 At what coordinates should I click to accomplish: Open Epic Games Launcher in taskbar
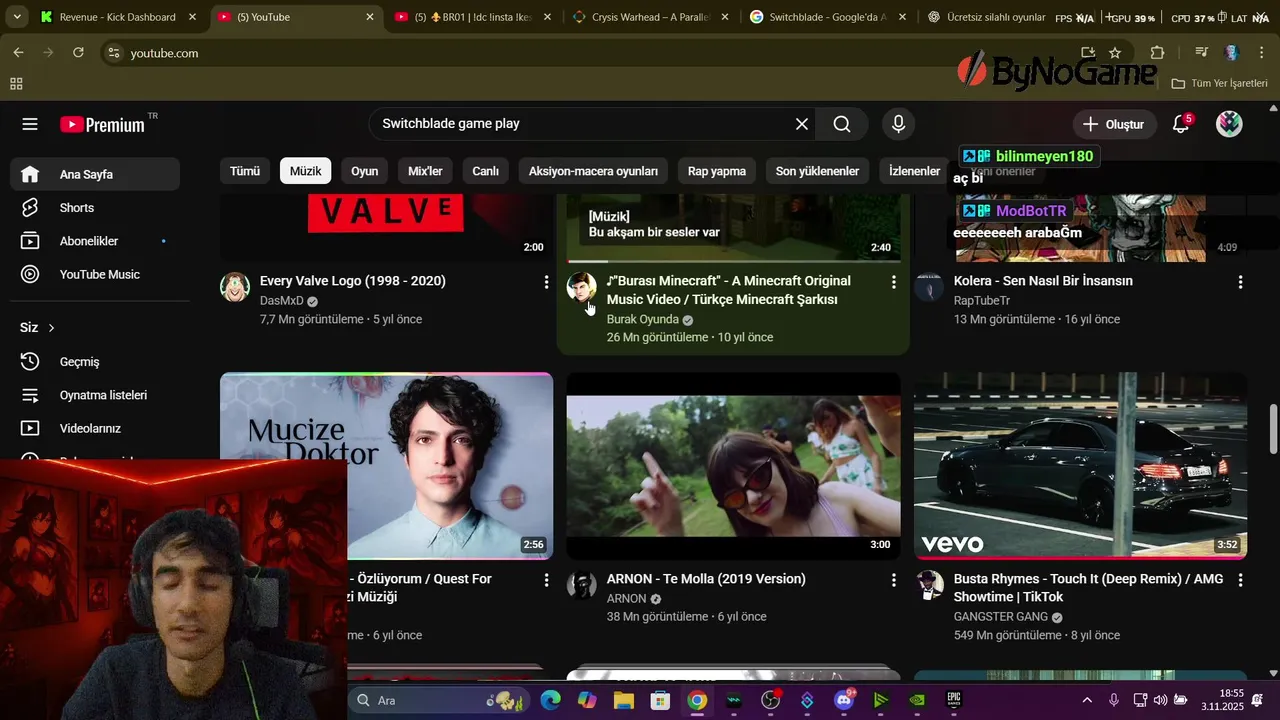tap(954, 700)
